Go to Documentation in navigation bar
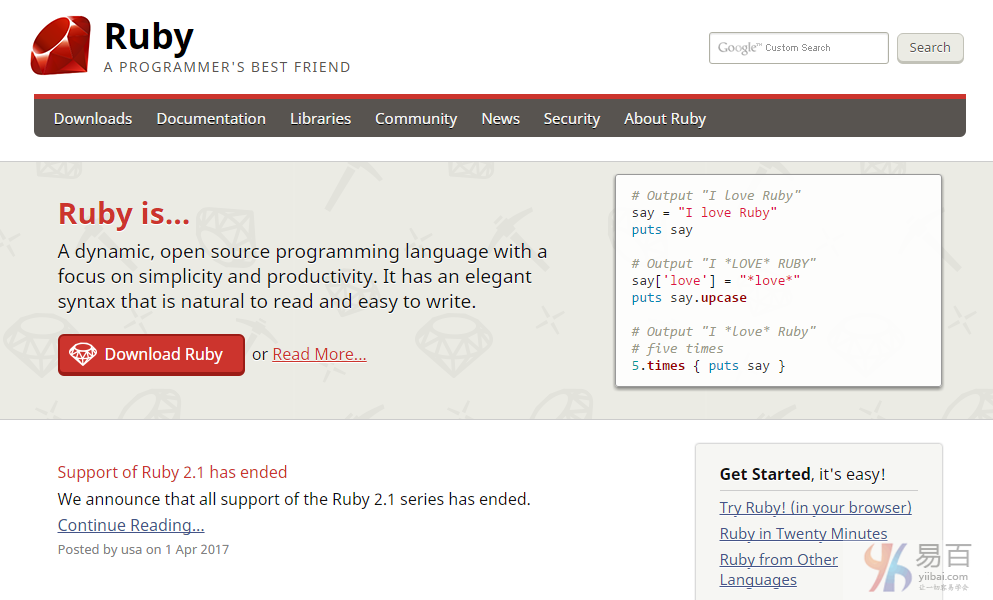Screen dimensions: 993x600 (x=211, y=118)
